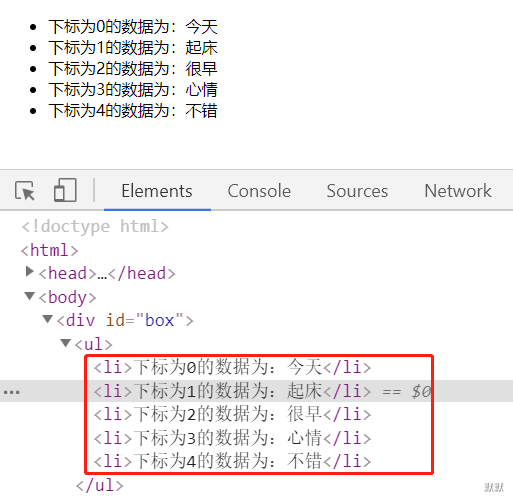Viewport: 513px width, 501px height.
Task: Open the three-dot menu on highlighted row
Action: [x=12, y=392]
